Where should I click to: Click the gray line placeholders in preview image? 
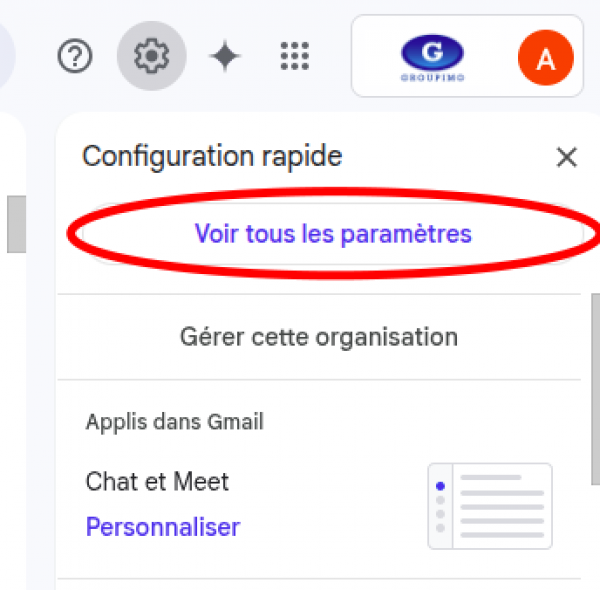[x=502, y=506]
